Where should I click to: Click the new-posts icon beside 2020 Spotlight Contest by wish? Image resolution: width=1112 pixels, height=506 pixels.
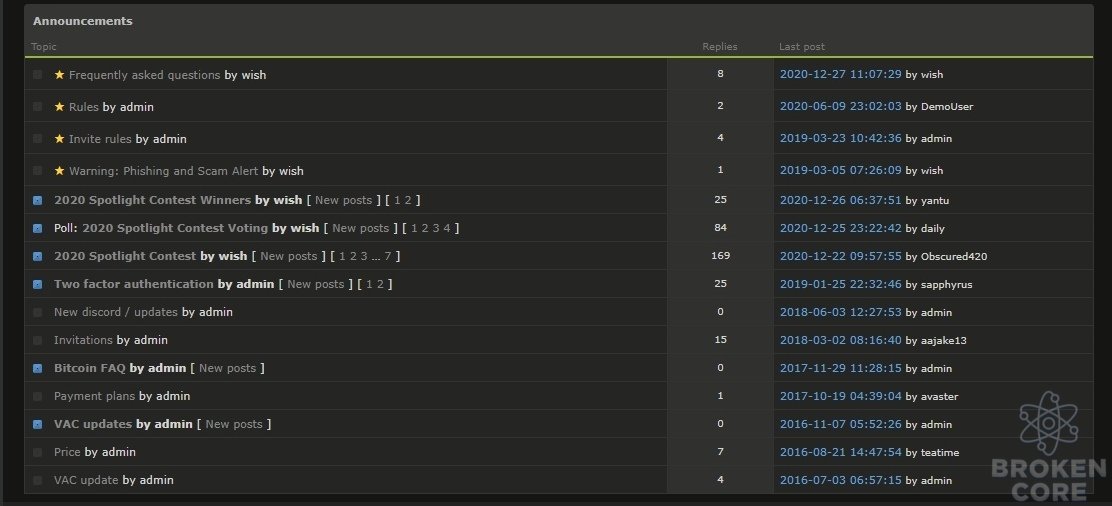(x=38, y=256)
